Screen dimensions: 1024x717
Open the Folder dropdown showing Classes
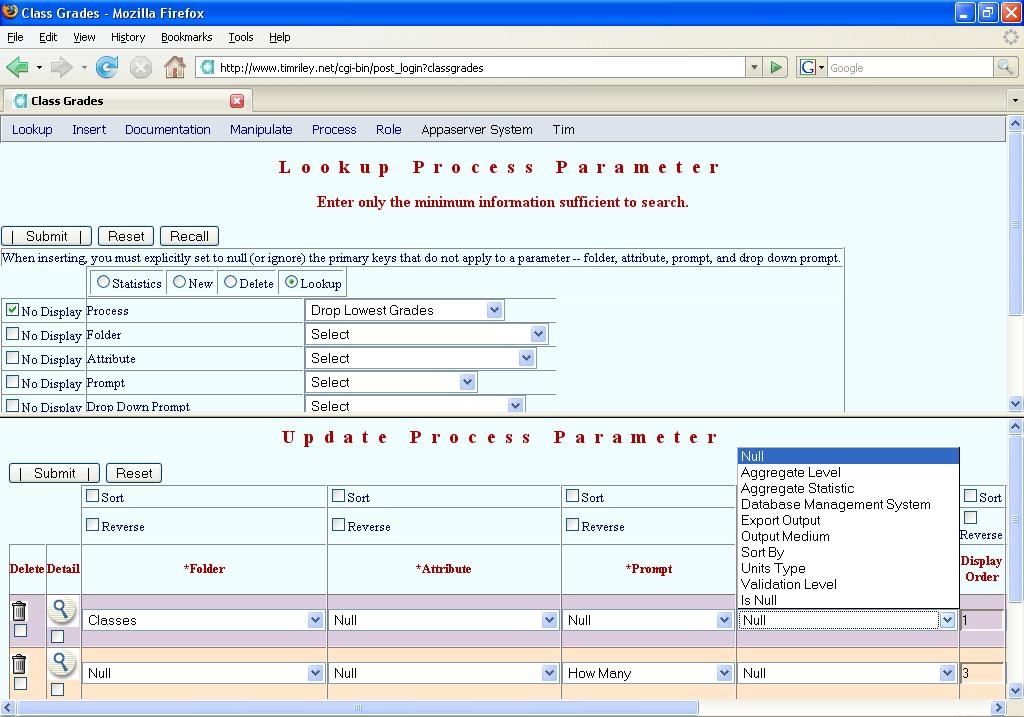[204, 620]
